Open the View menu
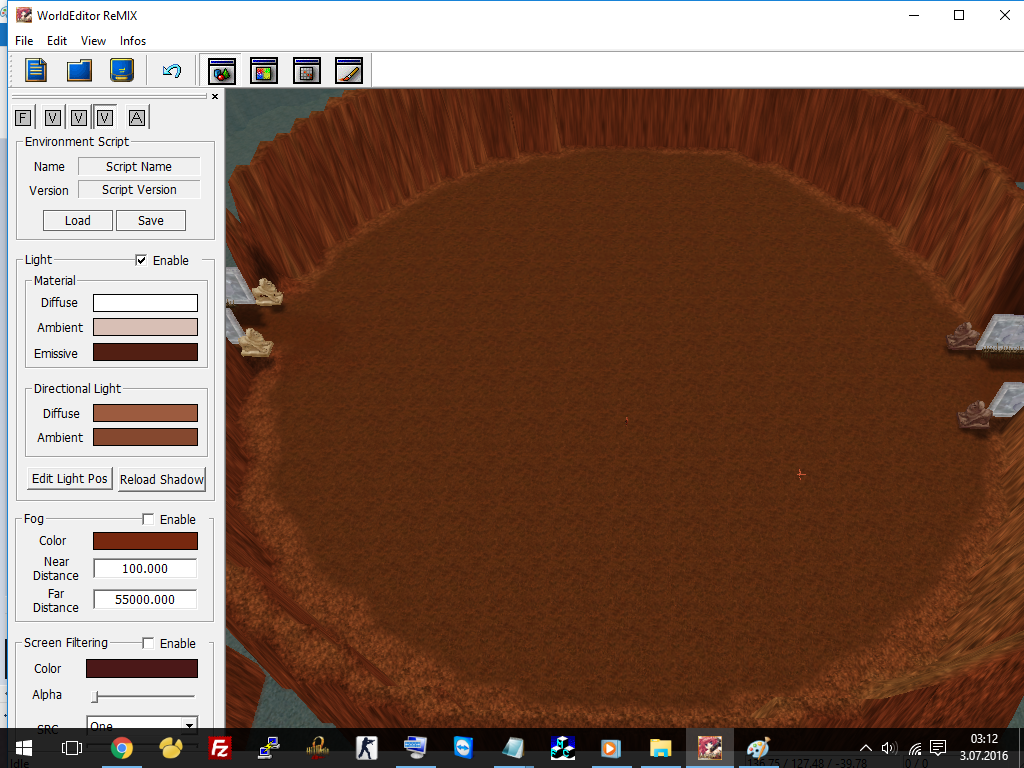 click(93, 40)
